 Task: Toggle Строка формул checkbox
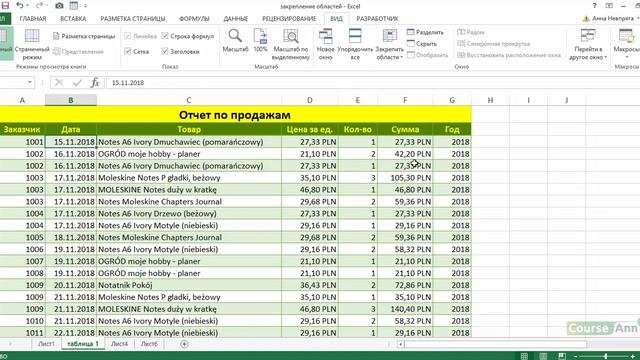point(165,36)
